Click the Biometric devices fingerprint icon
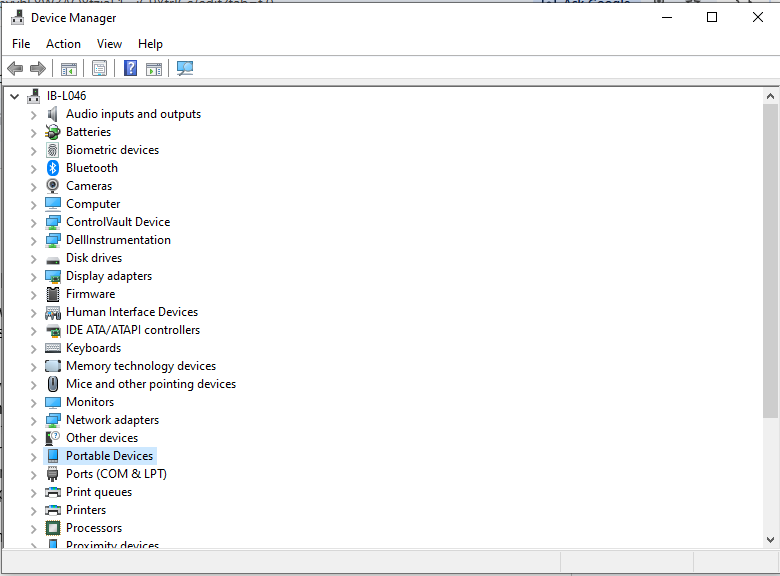 coord(53,150)
